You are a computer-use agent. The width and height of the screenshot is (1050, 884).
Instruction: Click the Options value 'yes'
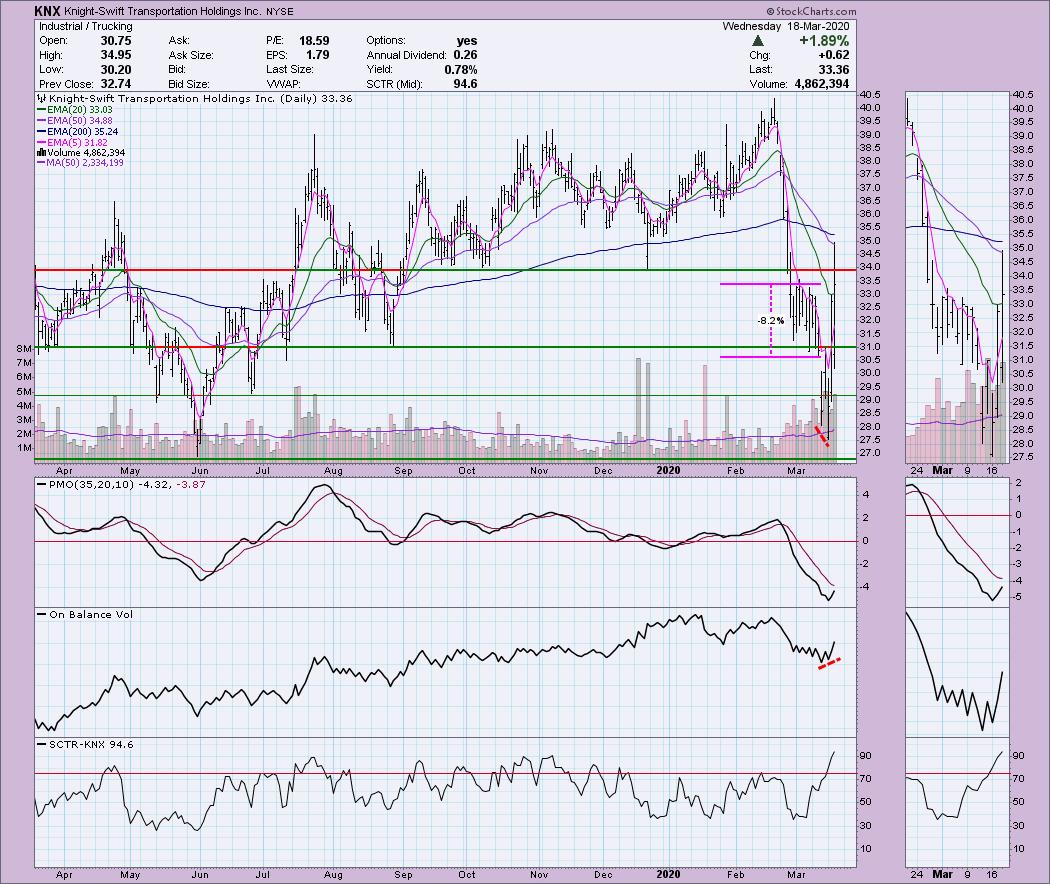[467, 40]
